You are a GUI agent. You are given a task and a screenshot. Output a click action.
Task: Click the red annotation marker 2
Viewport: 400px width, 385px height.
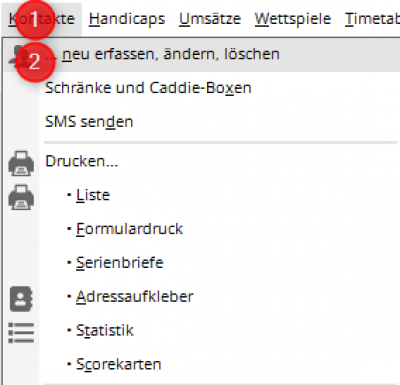pyautogui.click(x=35, y=62)
